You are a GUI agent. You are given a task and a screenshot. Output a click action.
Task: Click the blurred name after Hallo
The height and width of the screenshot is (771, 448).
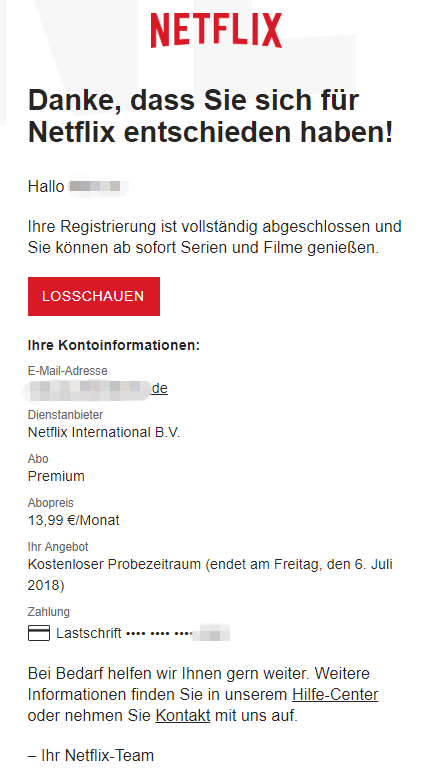(97, 187)
